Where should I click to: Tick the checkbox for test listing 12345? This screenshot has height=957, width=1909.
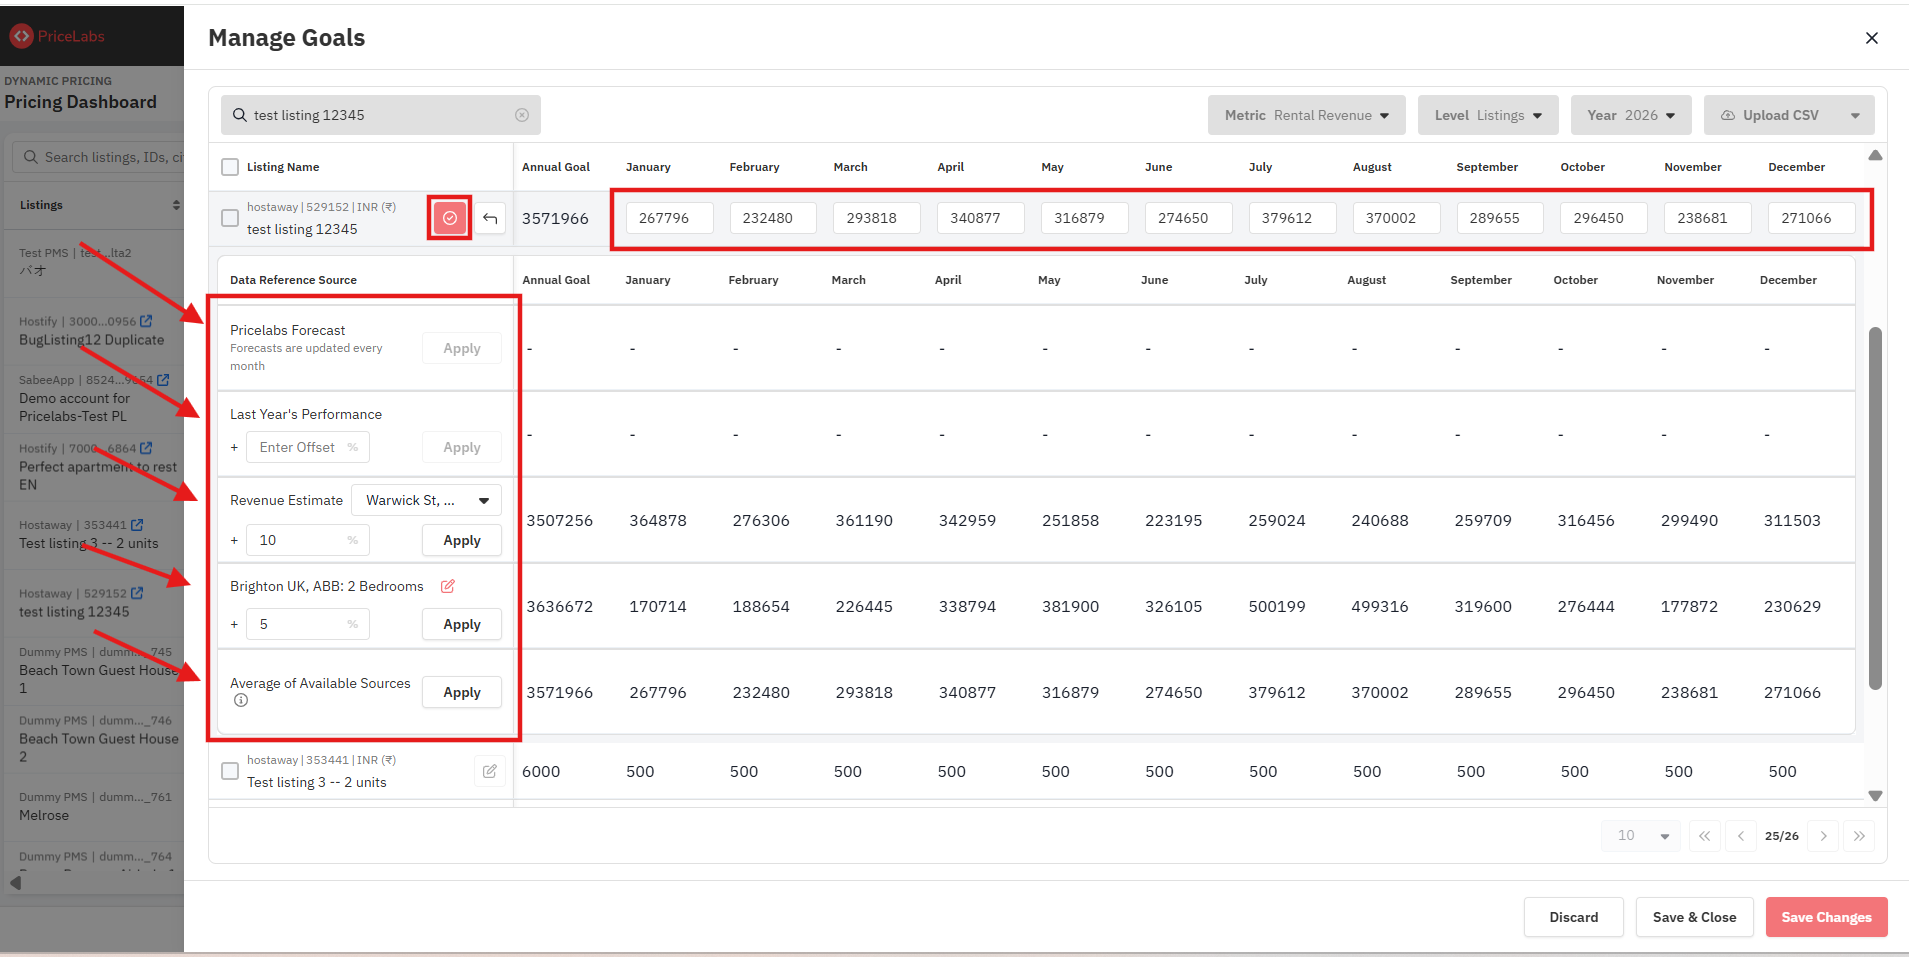pyautogui.click(x=230, y=218)
